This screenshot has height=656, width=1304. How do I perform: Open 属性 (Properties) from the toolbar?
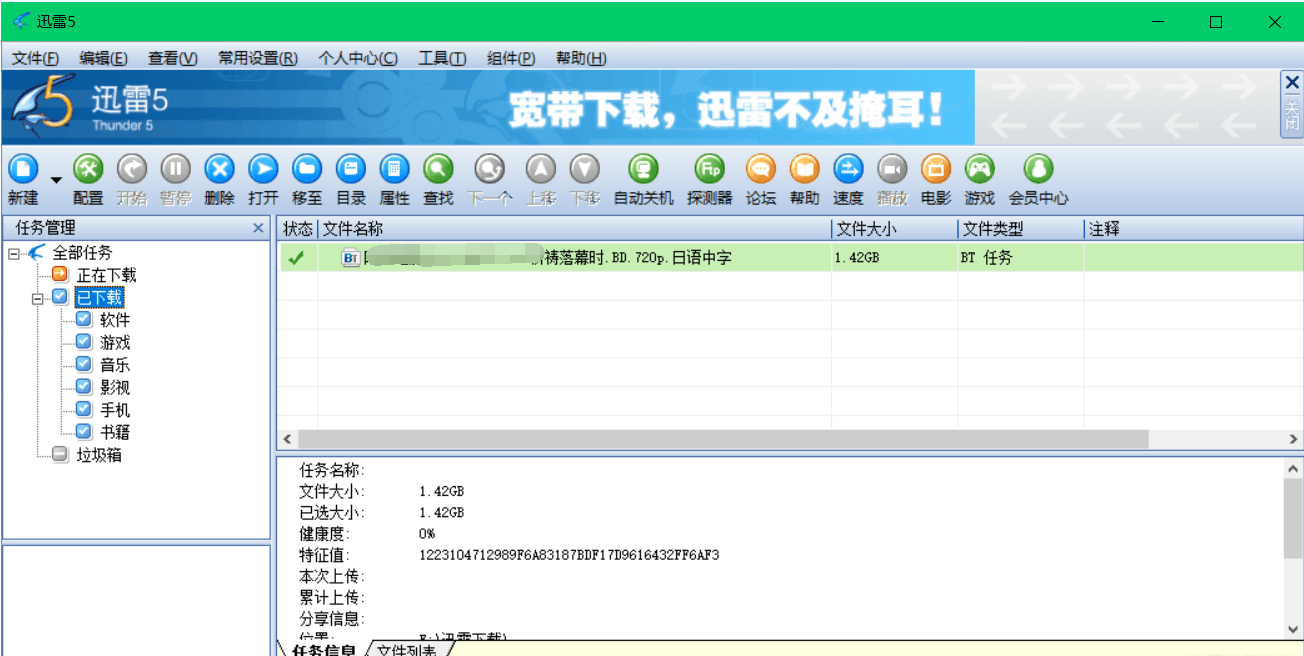point(395,169)
